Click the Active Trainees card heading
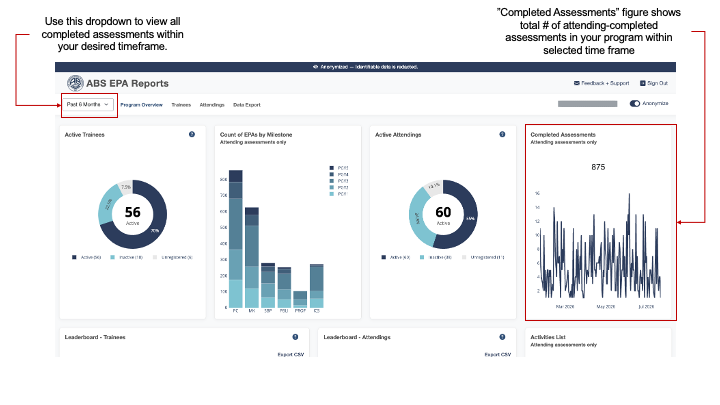 coord(84,135)
